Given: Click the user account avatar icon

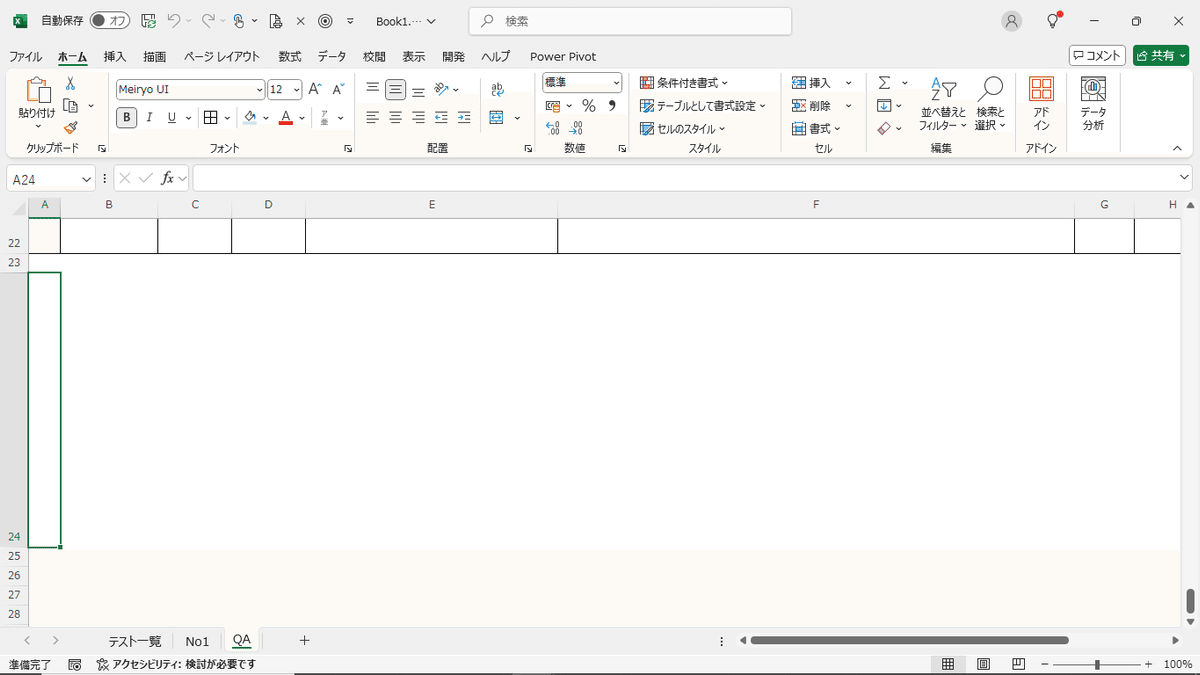Looking at the screenshot, I should coord(1012,21).
